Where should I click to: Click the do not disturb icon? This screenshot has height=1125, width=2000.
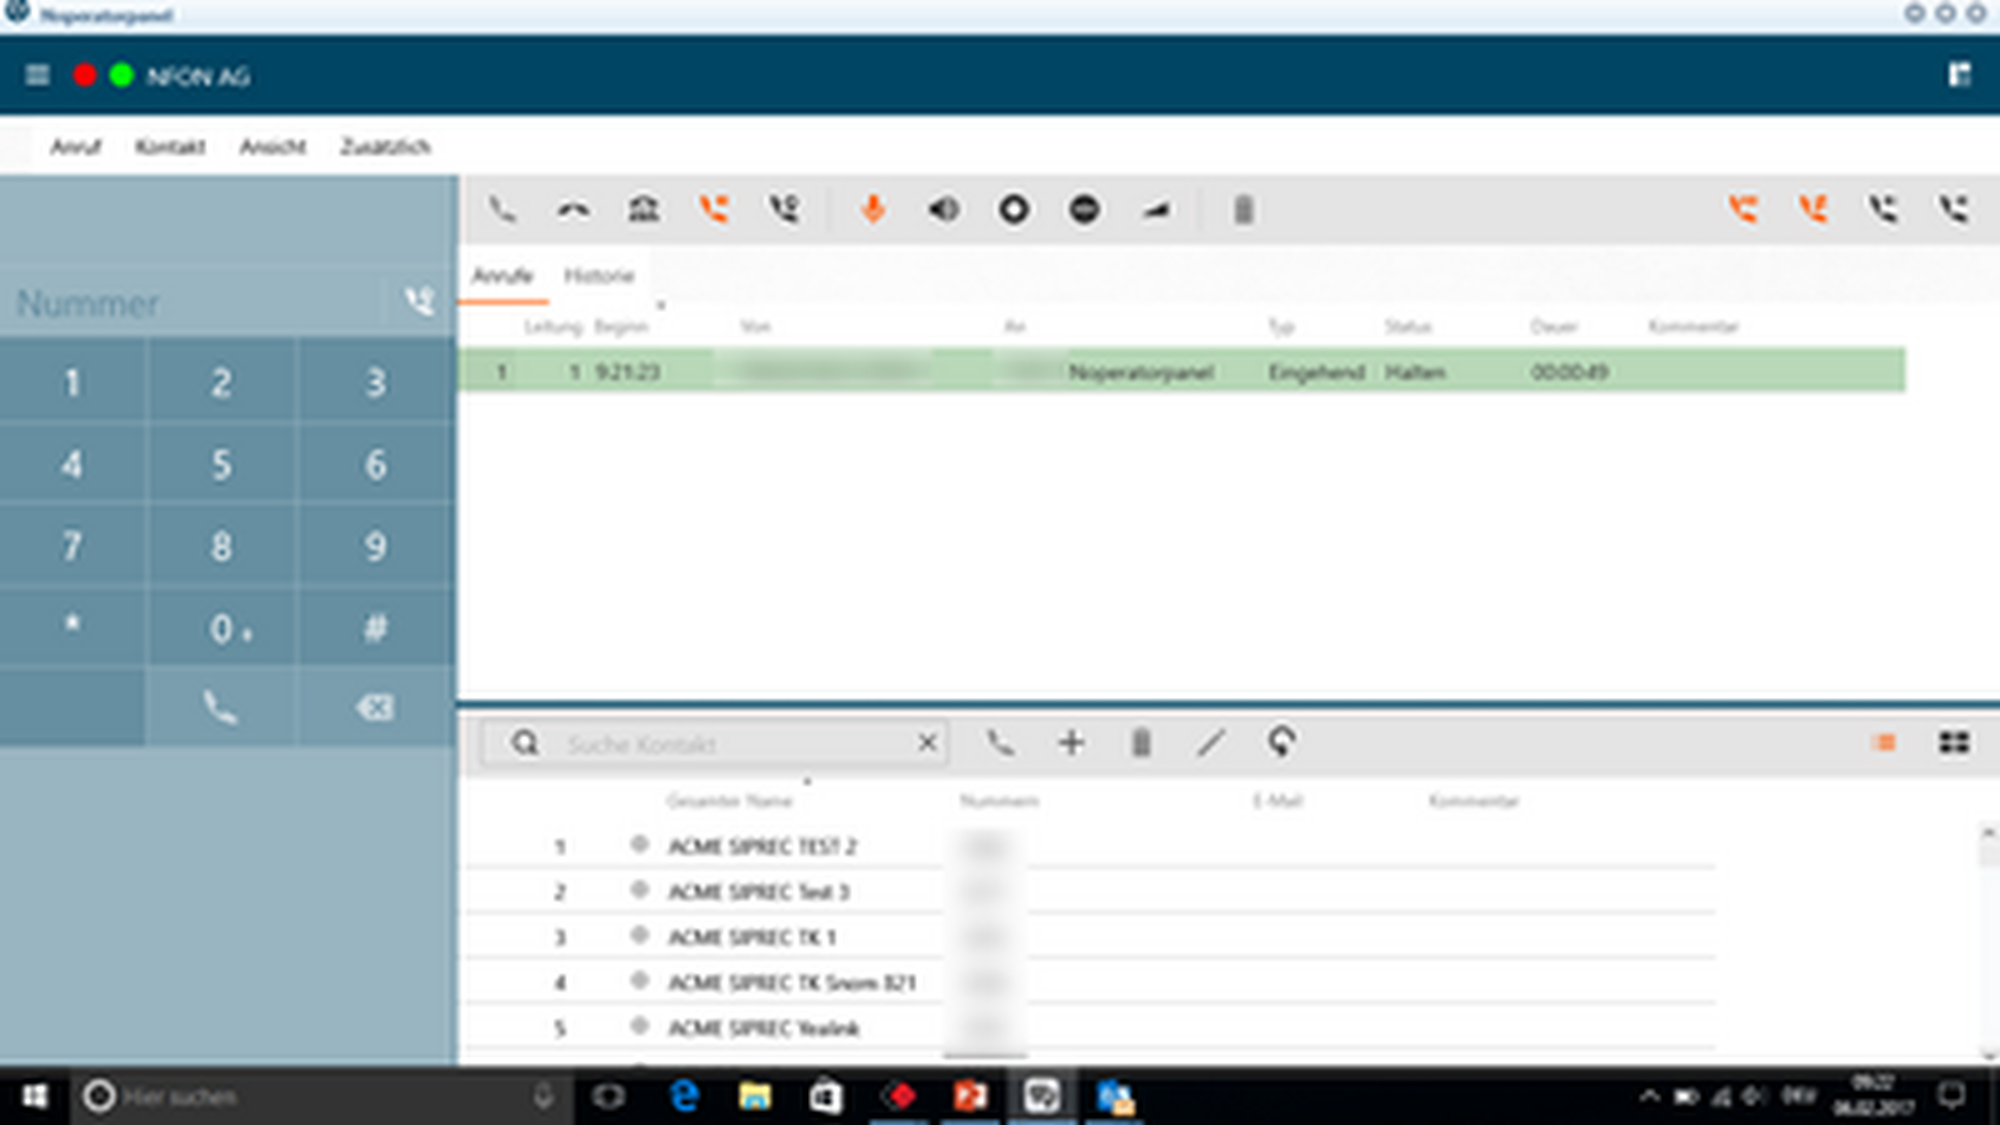[x=1084, y=210]
